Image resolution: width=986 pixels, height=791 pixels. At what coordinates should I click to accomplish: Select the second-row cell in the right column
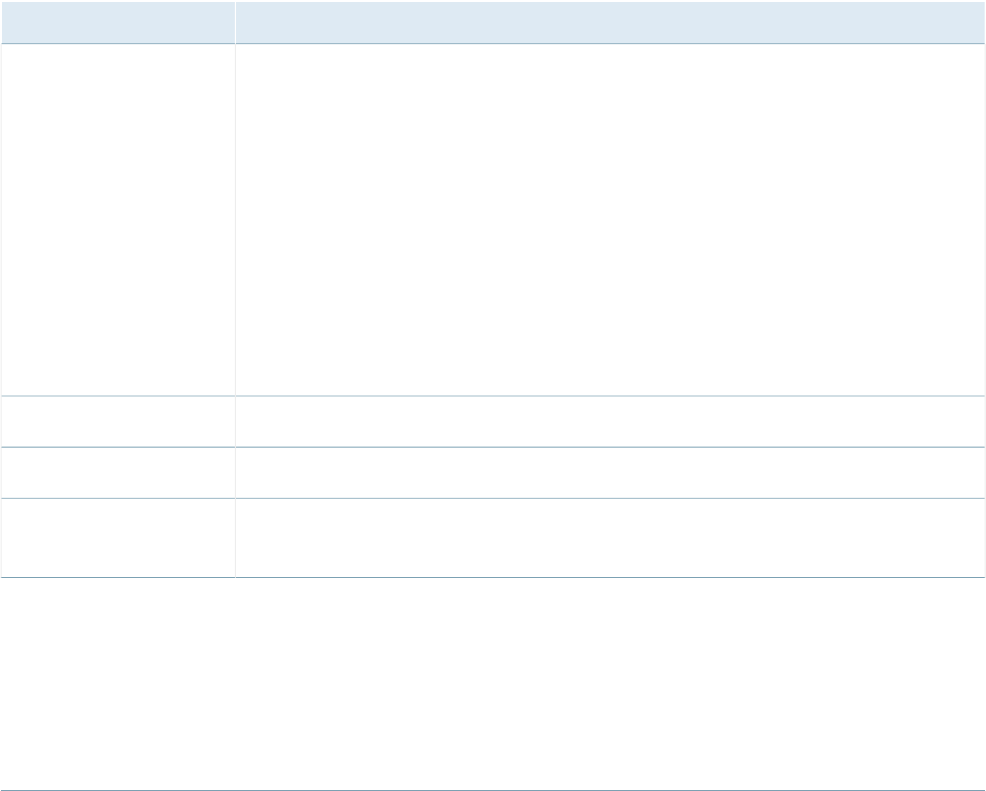pos(610,421)
